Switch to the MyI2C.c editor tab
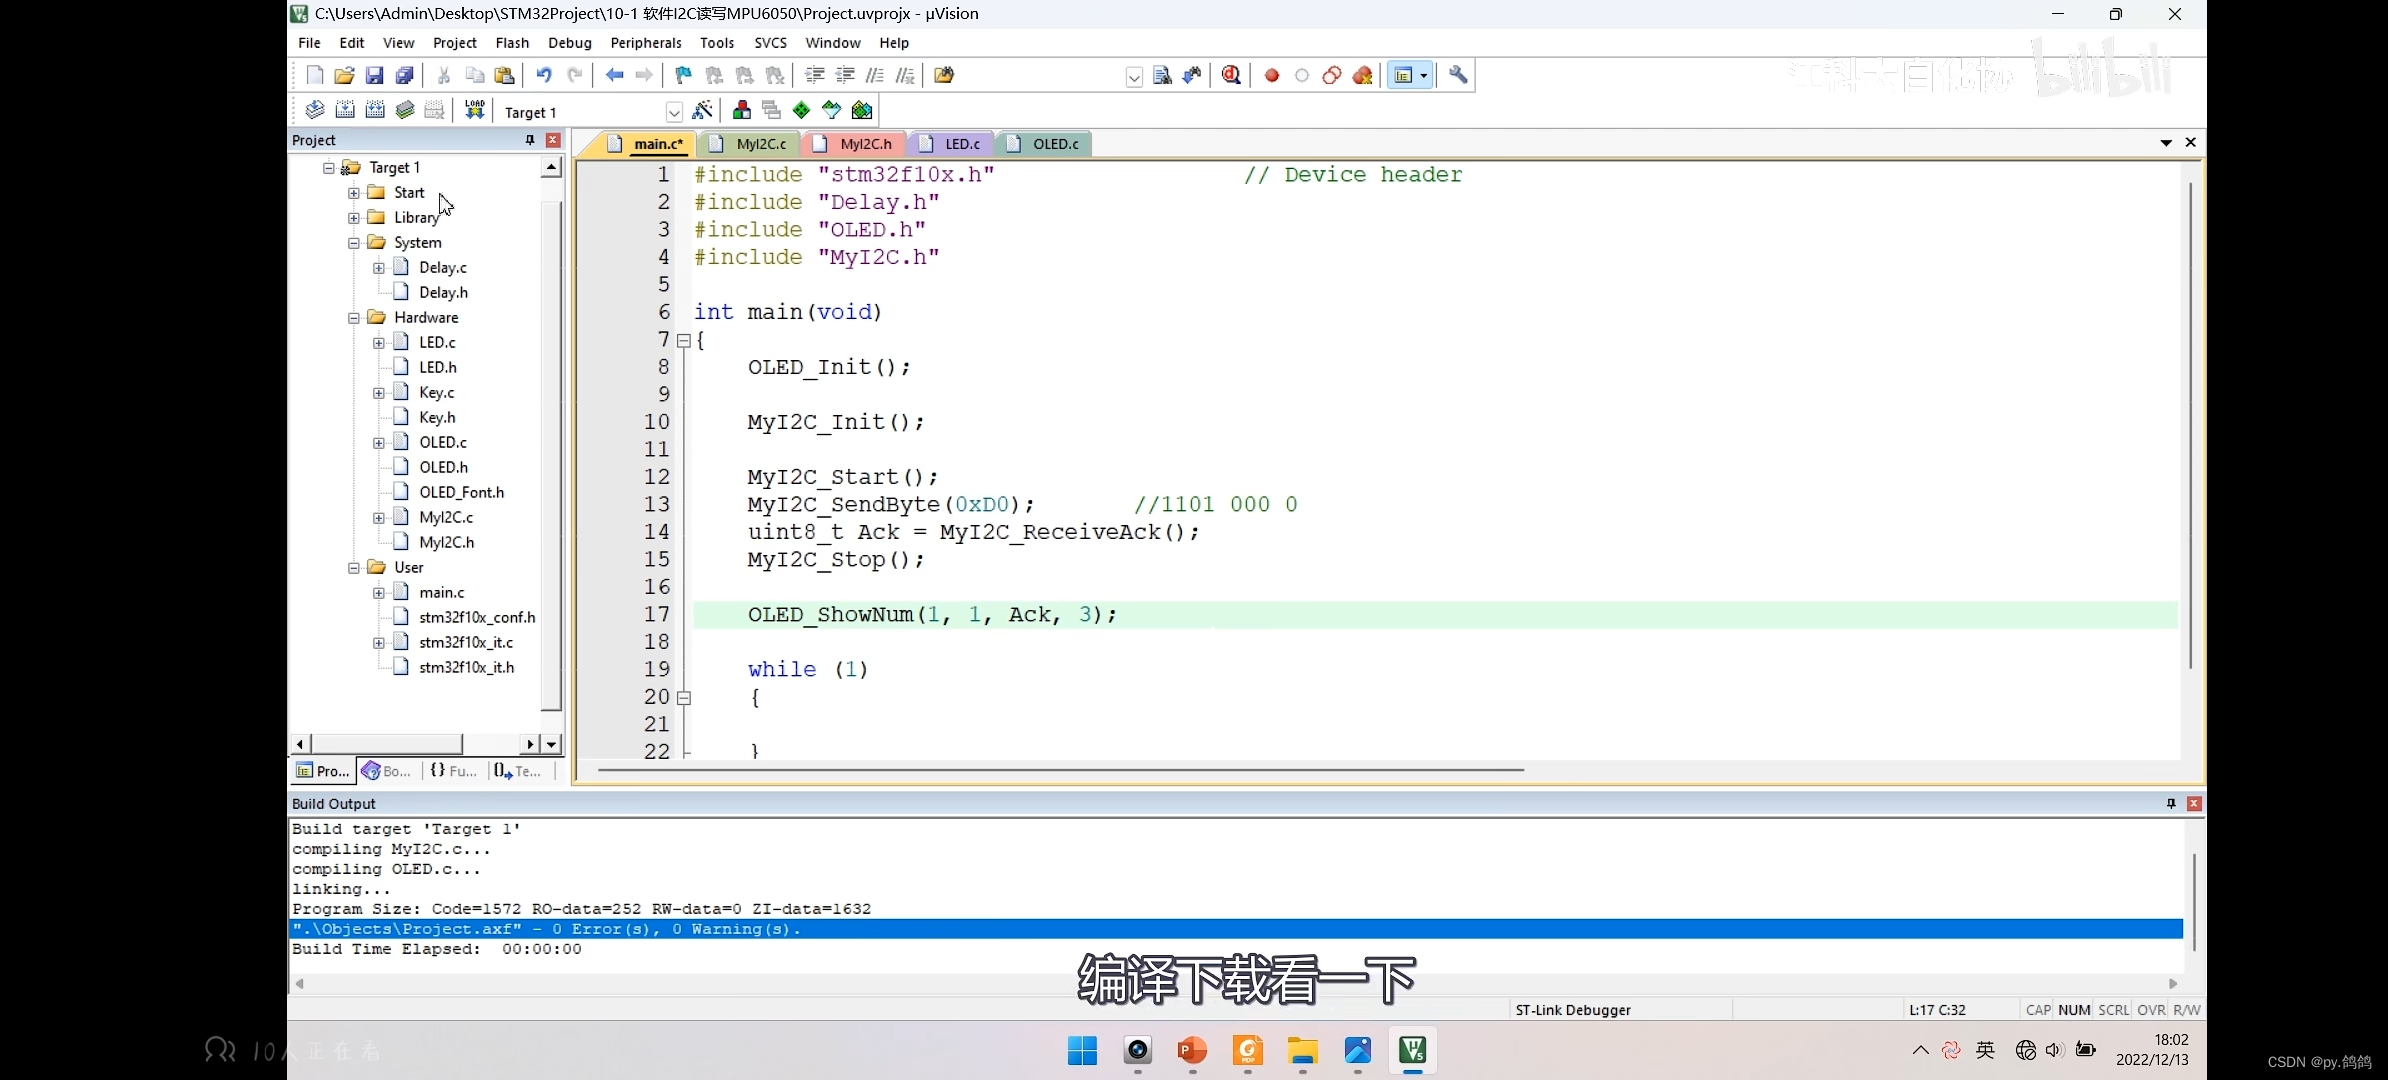Screen dimensions: 2388x1080 click(x=750, y=144)
